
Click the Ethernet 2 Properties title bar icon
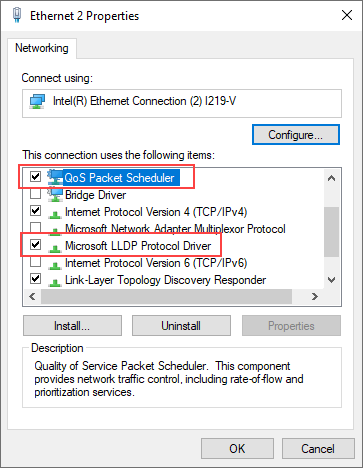(x=17, y=15)
